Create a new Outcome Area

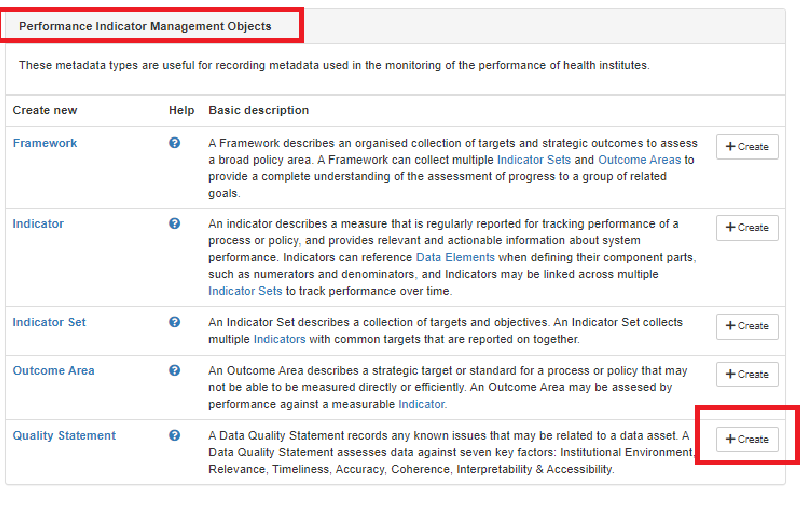click(747, 374)
